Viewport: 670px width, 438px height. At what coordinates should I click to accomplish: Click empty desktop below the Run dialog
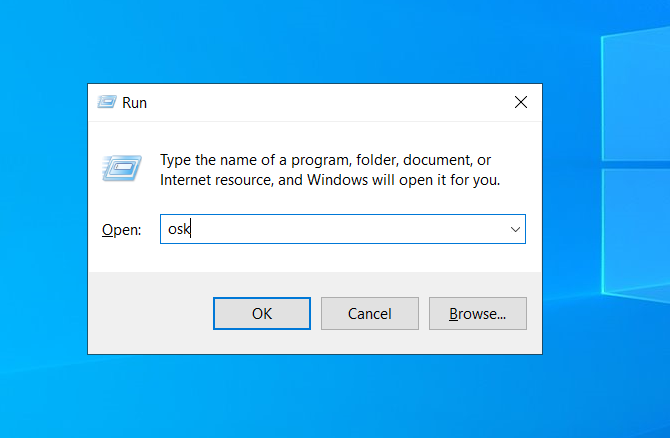315,396
